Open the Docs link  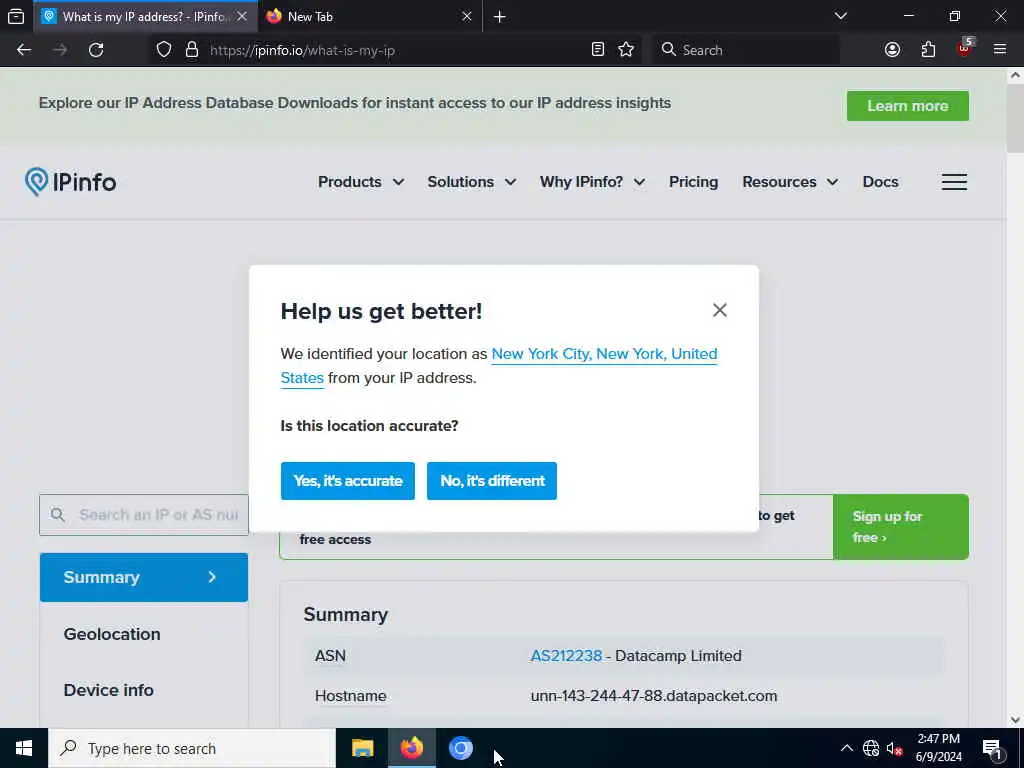click(880, 182)
